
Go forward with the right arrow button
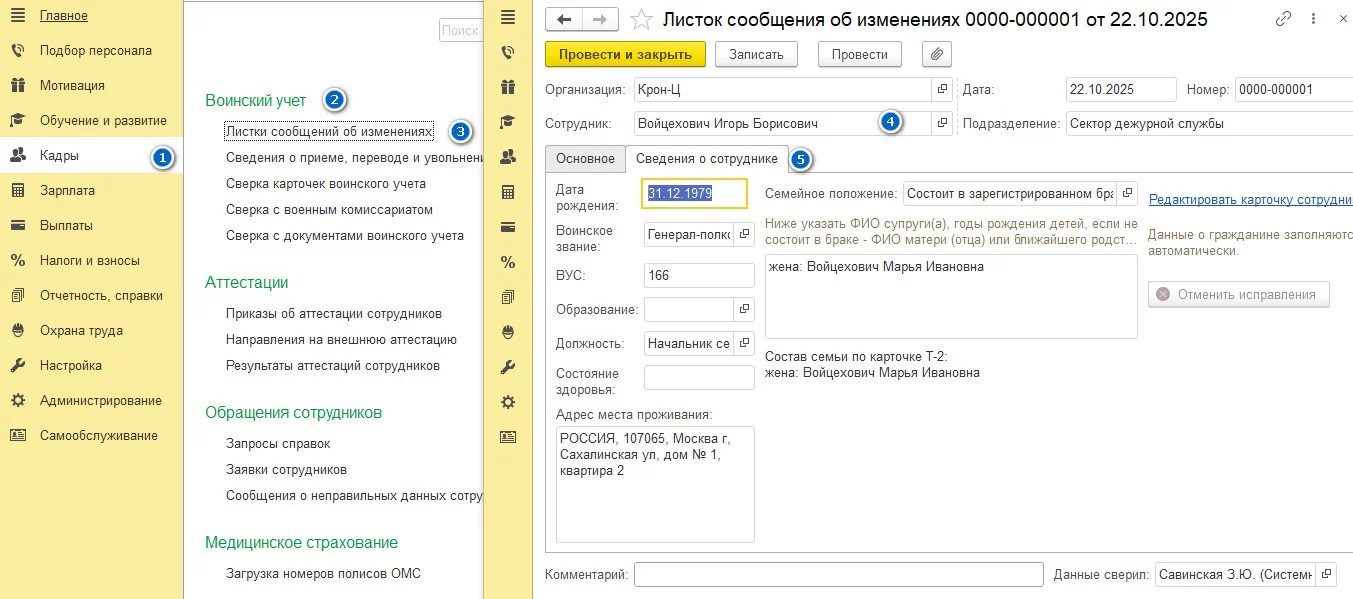(601, 19)
